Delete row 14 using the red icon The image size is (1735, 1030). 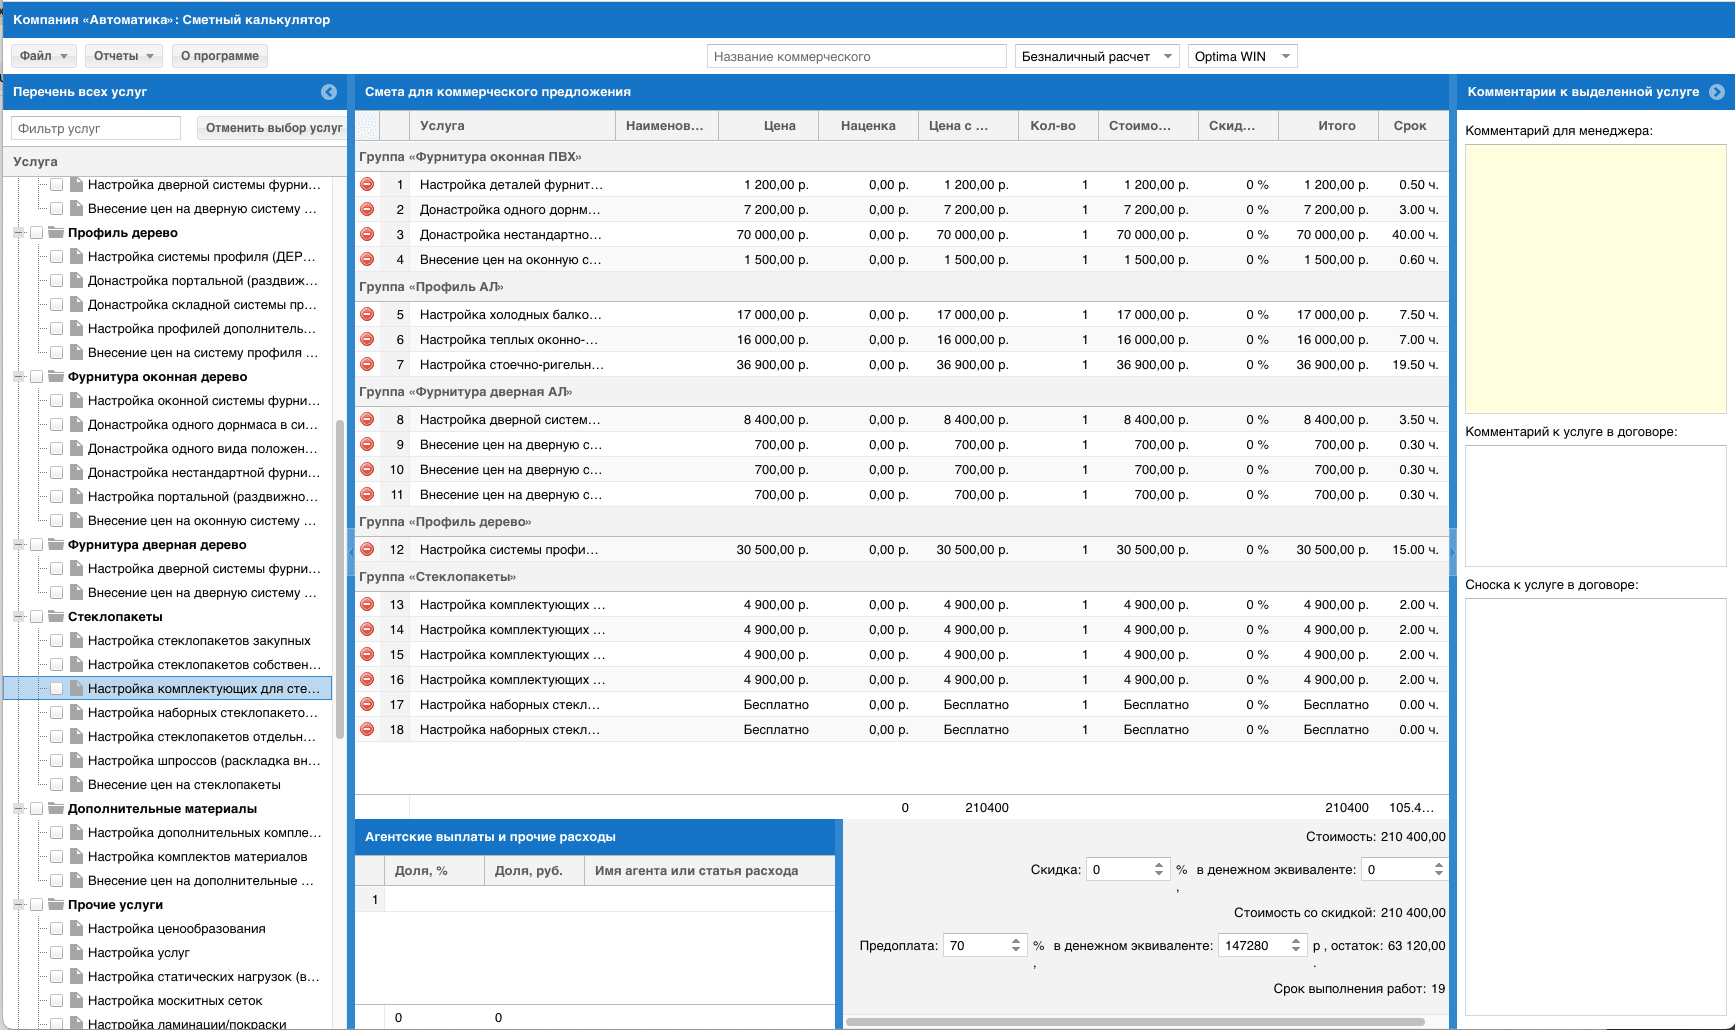[367, 629]
